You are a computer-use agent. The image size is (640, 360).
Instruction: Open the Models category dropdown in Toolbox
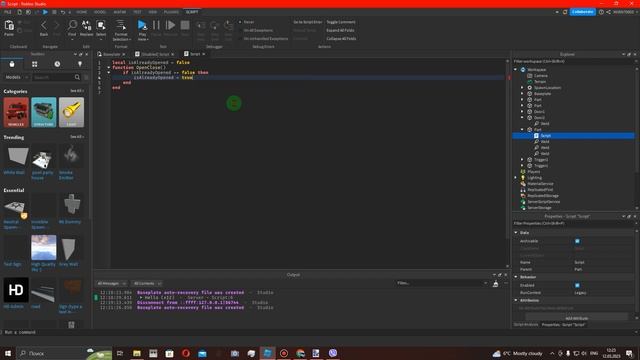[16, 77]
